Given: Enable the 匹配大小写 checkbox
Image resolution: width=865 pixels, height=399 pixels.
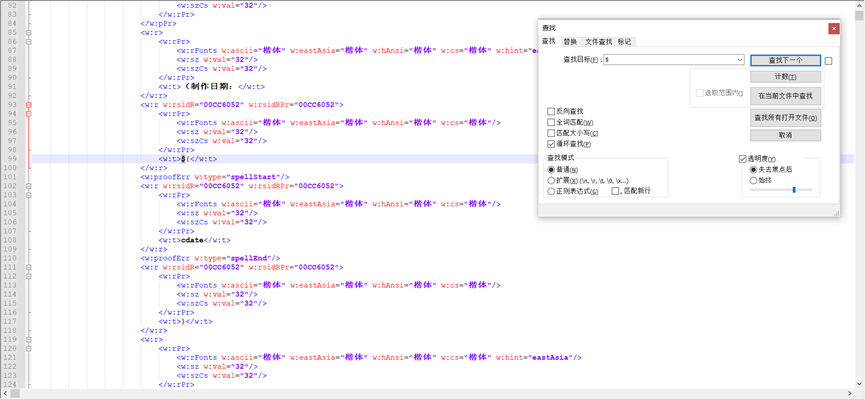Looking at the screenshot, I should click(x=551, y=133).
